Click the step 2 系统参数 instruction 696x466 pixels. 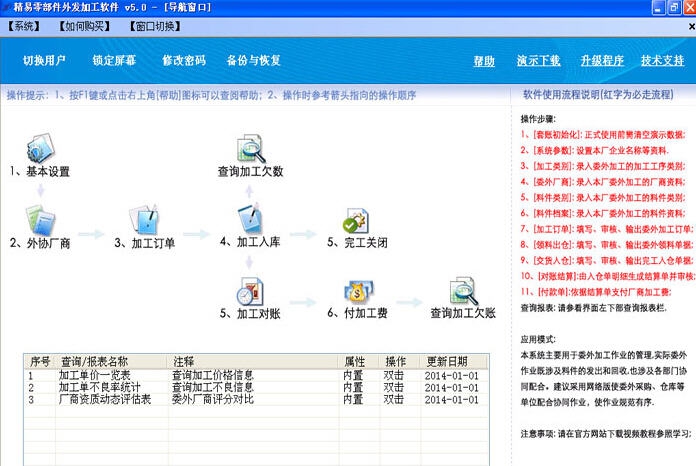coord(595,150)
